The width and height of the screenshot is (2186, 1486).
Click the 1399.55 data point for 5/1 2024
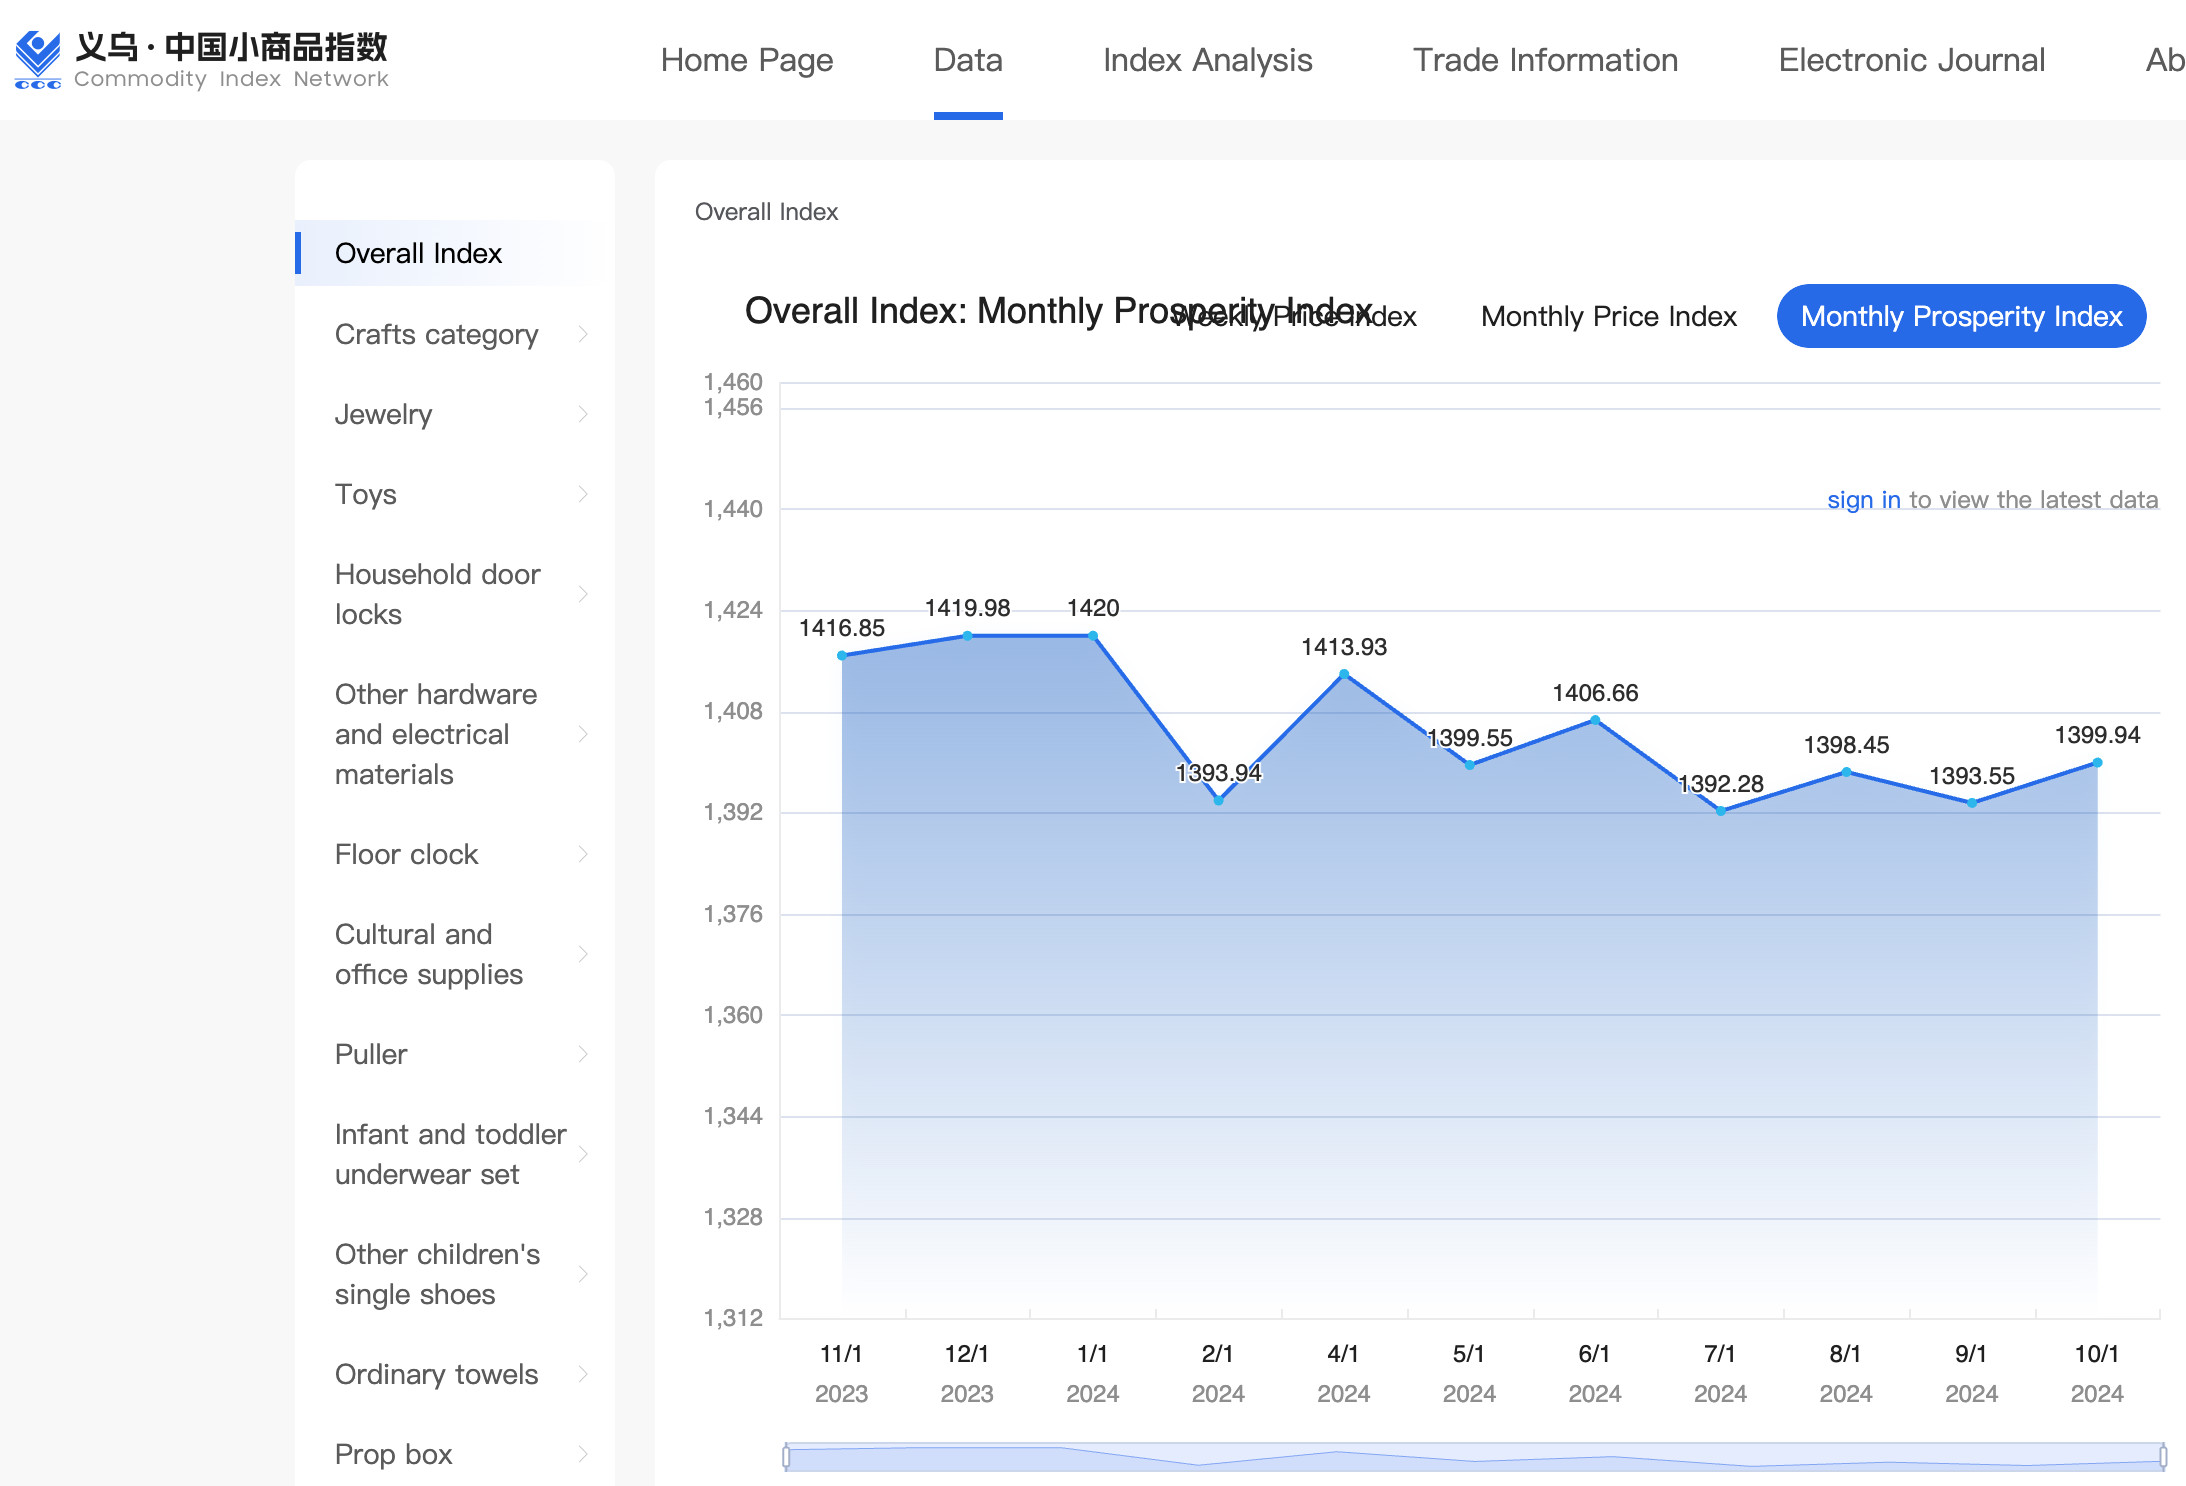1469,765
